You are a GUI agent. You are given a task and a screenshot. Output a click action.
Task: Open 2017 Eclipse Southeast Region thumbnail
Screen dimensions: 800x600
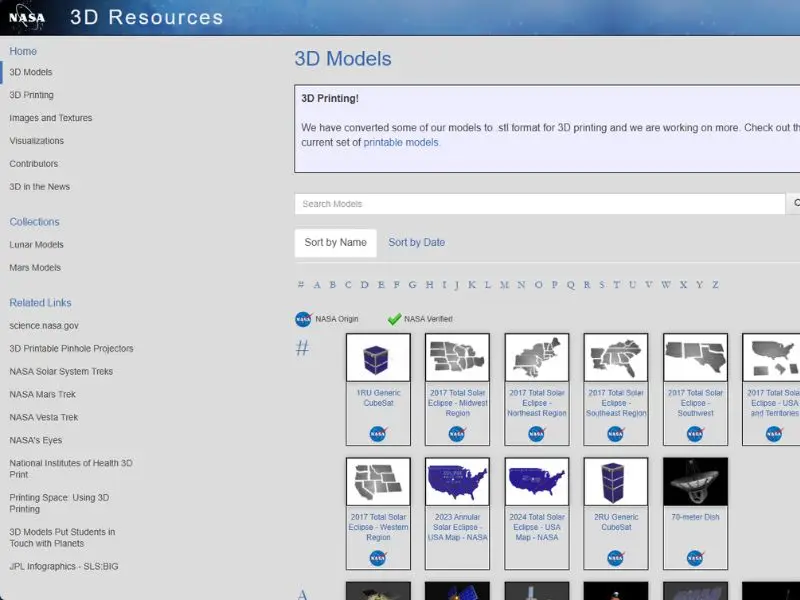(x=616, y=357)
